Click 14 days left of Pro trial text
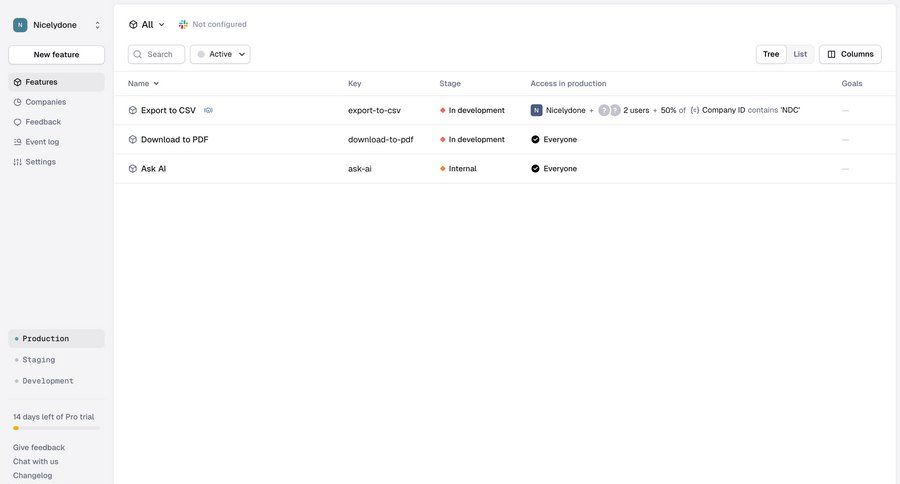The height and width of the screenshot is (484, 900). (53, 417)
